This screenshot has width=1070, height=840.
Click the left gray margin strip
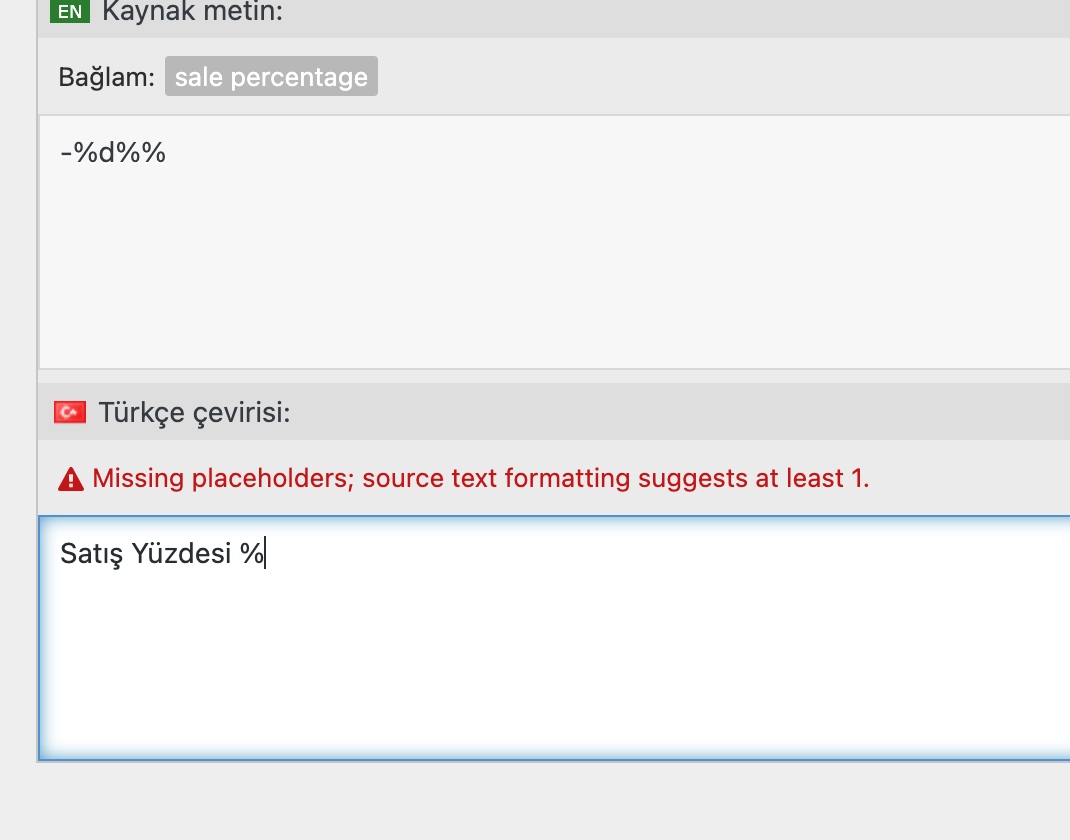point(18,409)
